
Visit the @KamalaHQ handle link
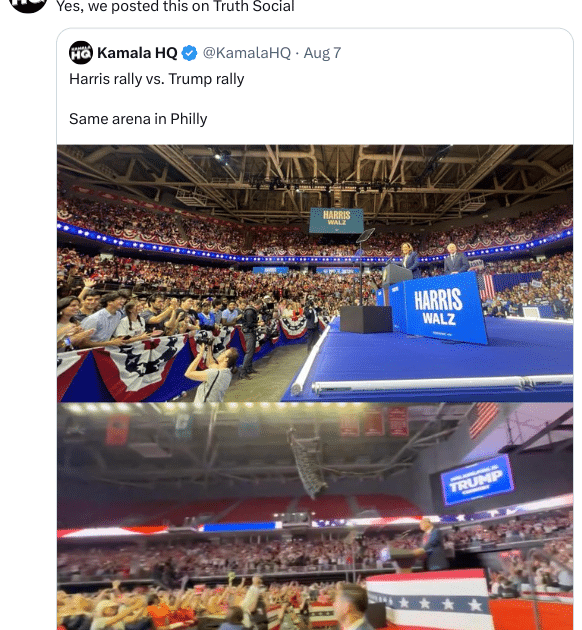[x=247, y=53]
